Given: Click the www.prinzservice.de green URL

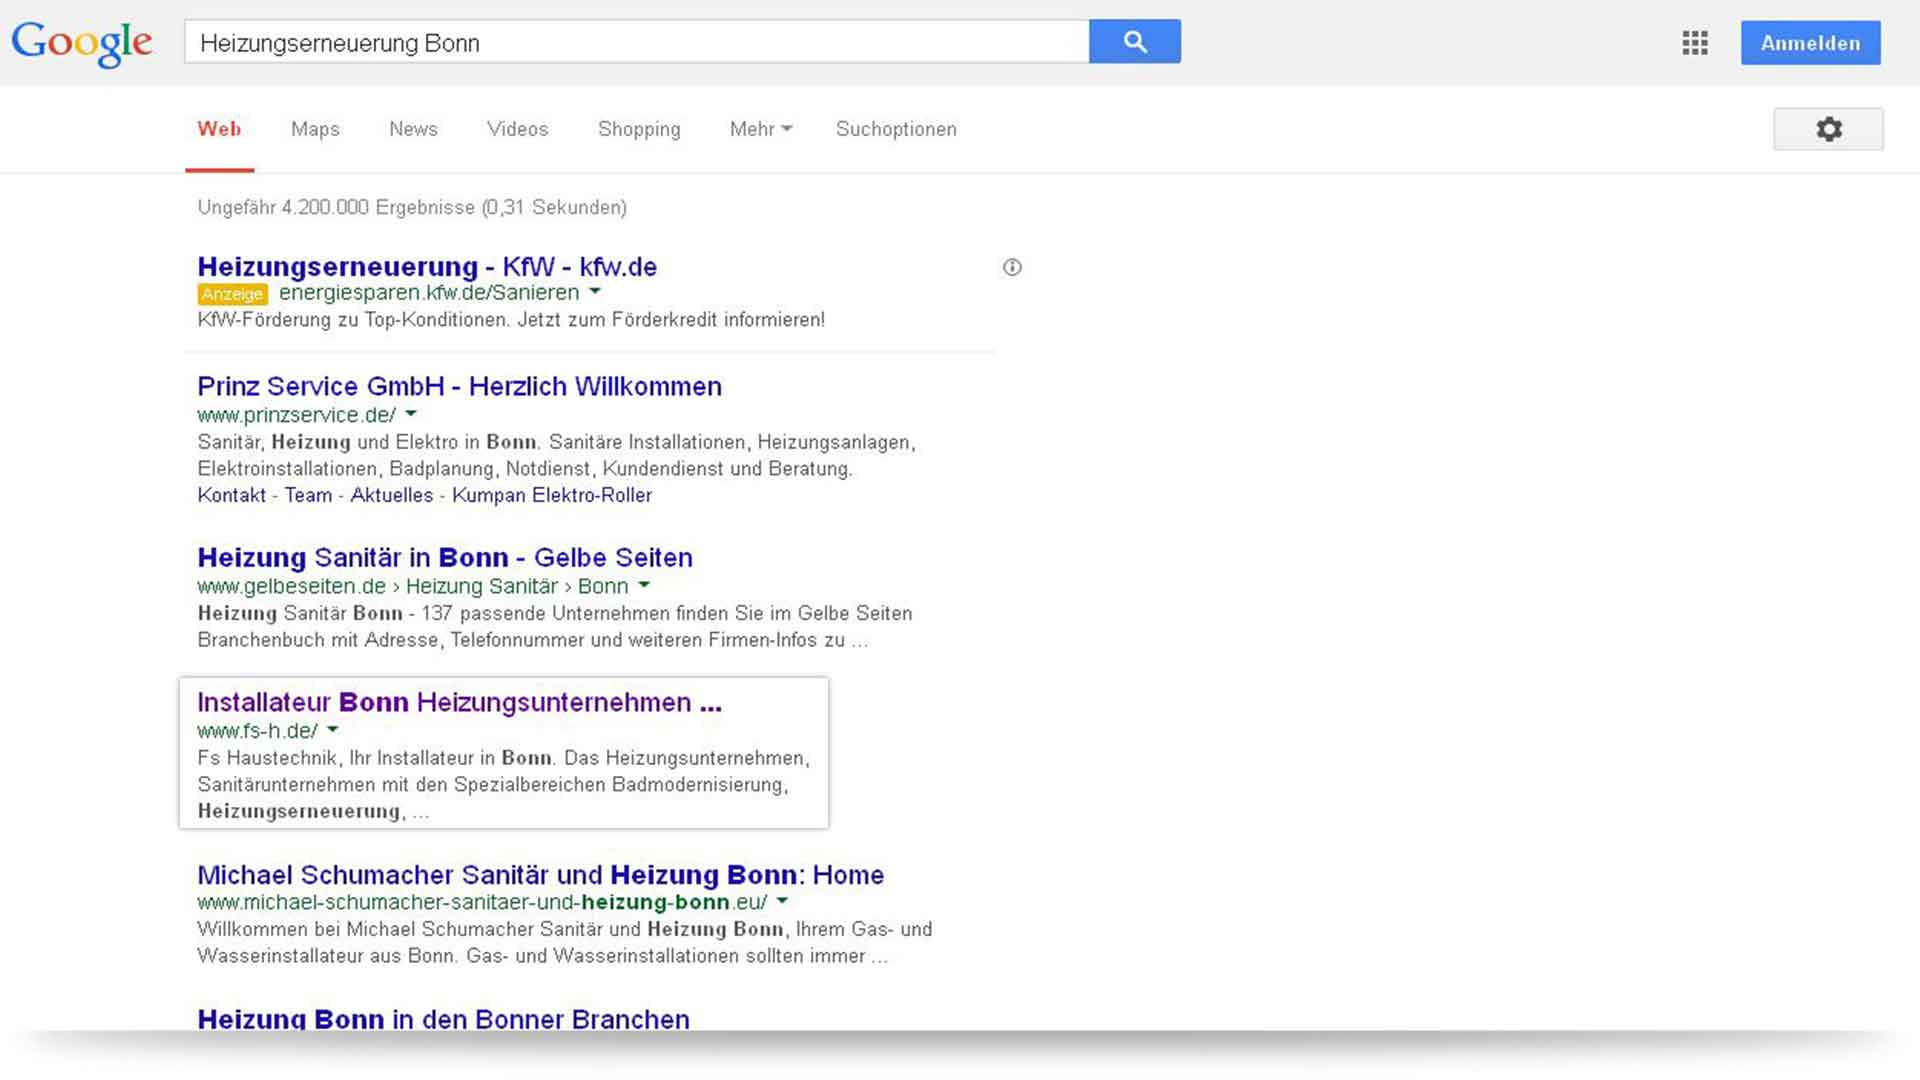Looking at the screenshot, I should coord(296,415).
